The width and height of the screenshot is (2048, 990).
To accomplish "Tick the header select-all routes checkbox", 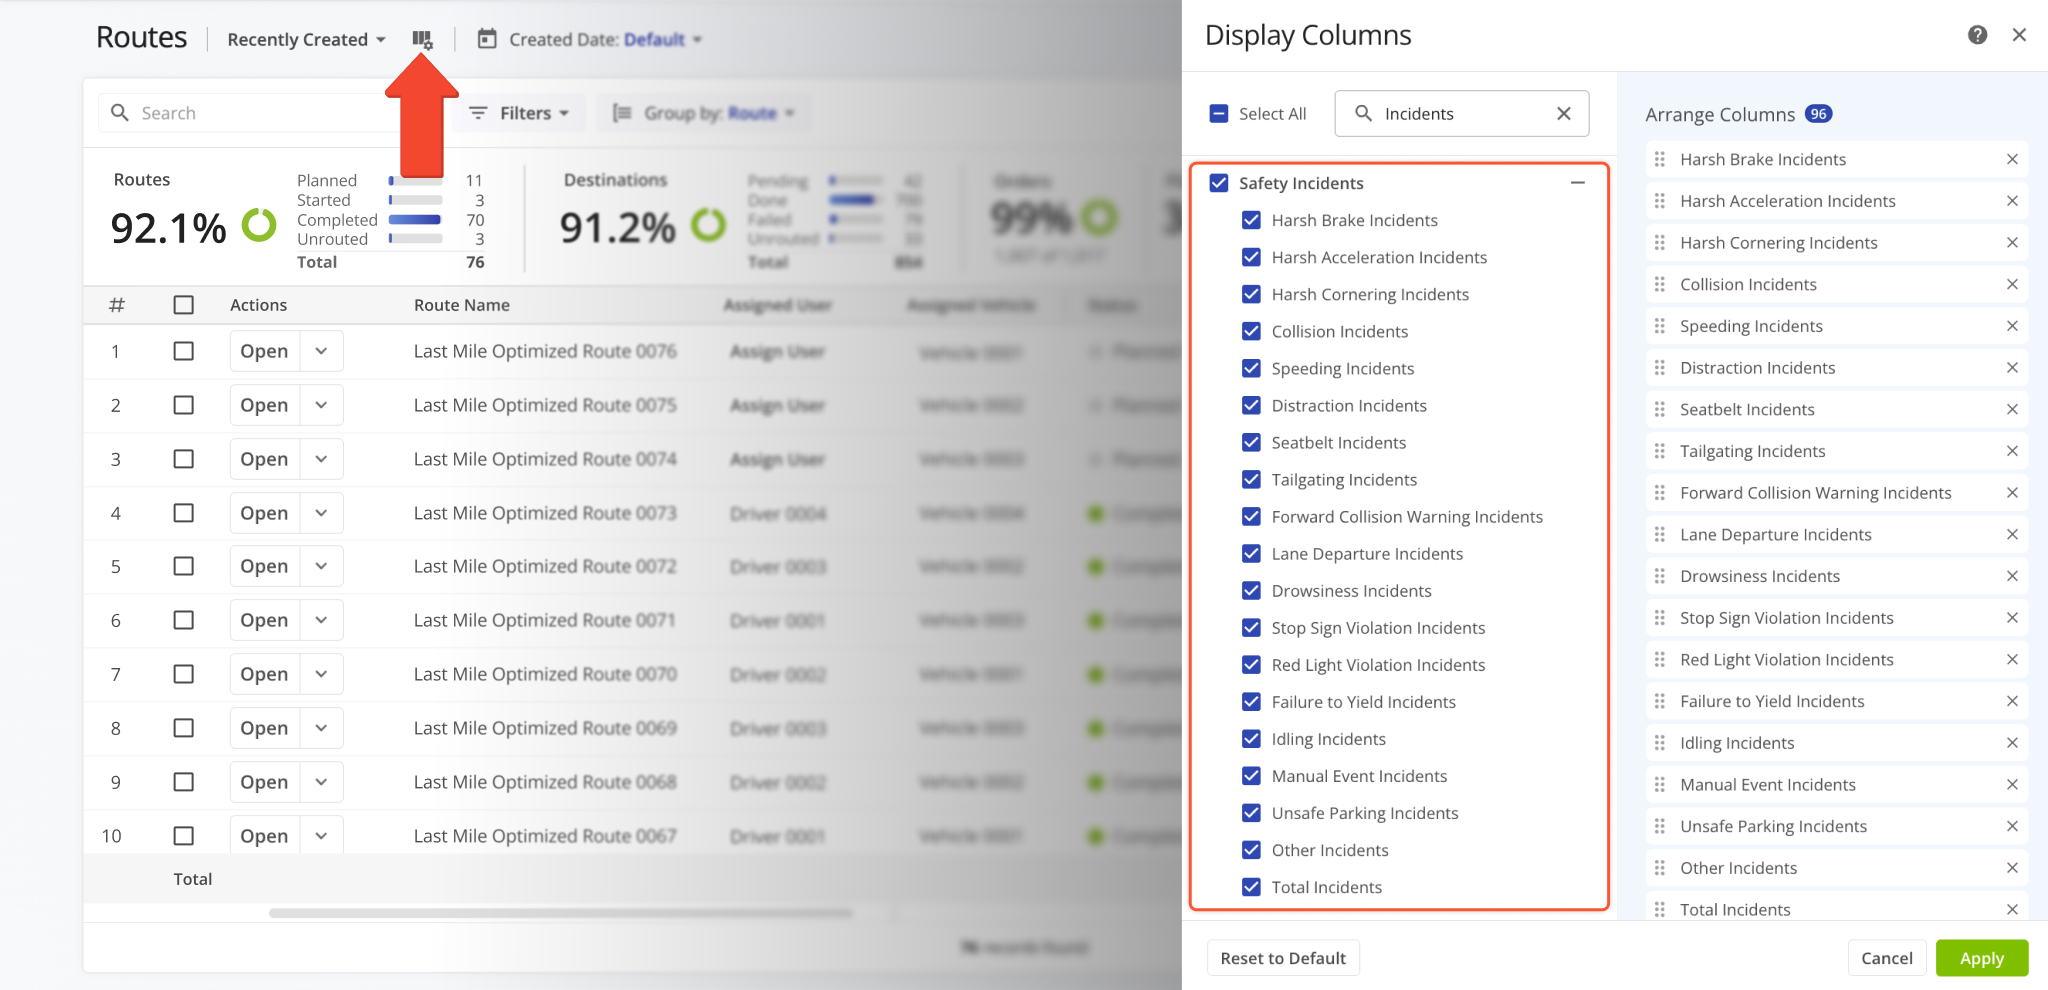I will coord(184,305).
